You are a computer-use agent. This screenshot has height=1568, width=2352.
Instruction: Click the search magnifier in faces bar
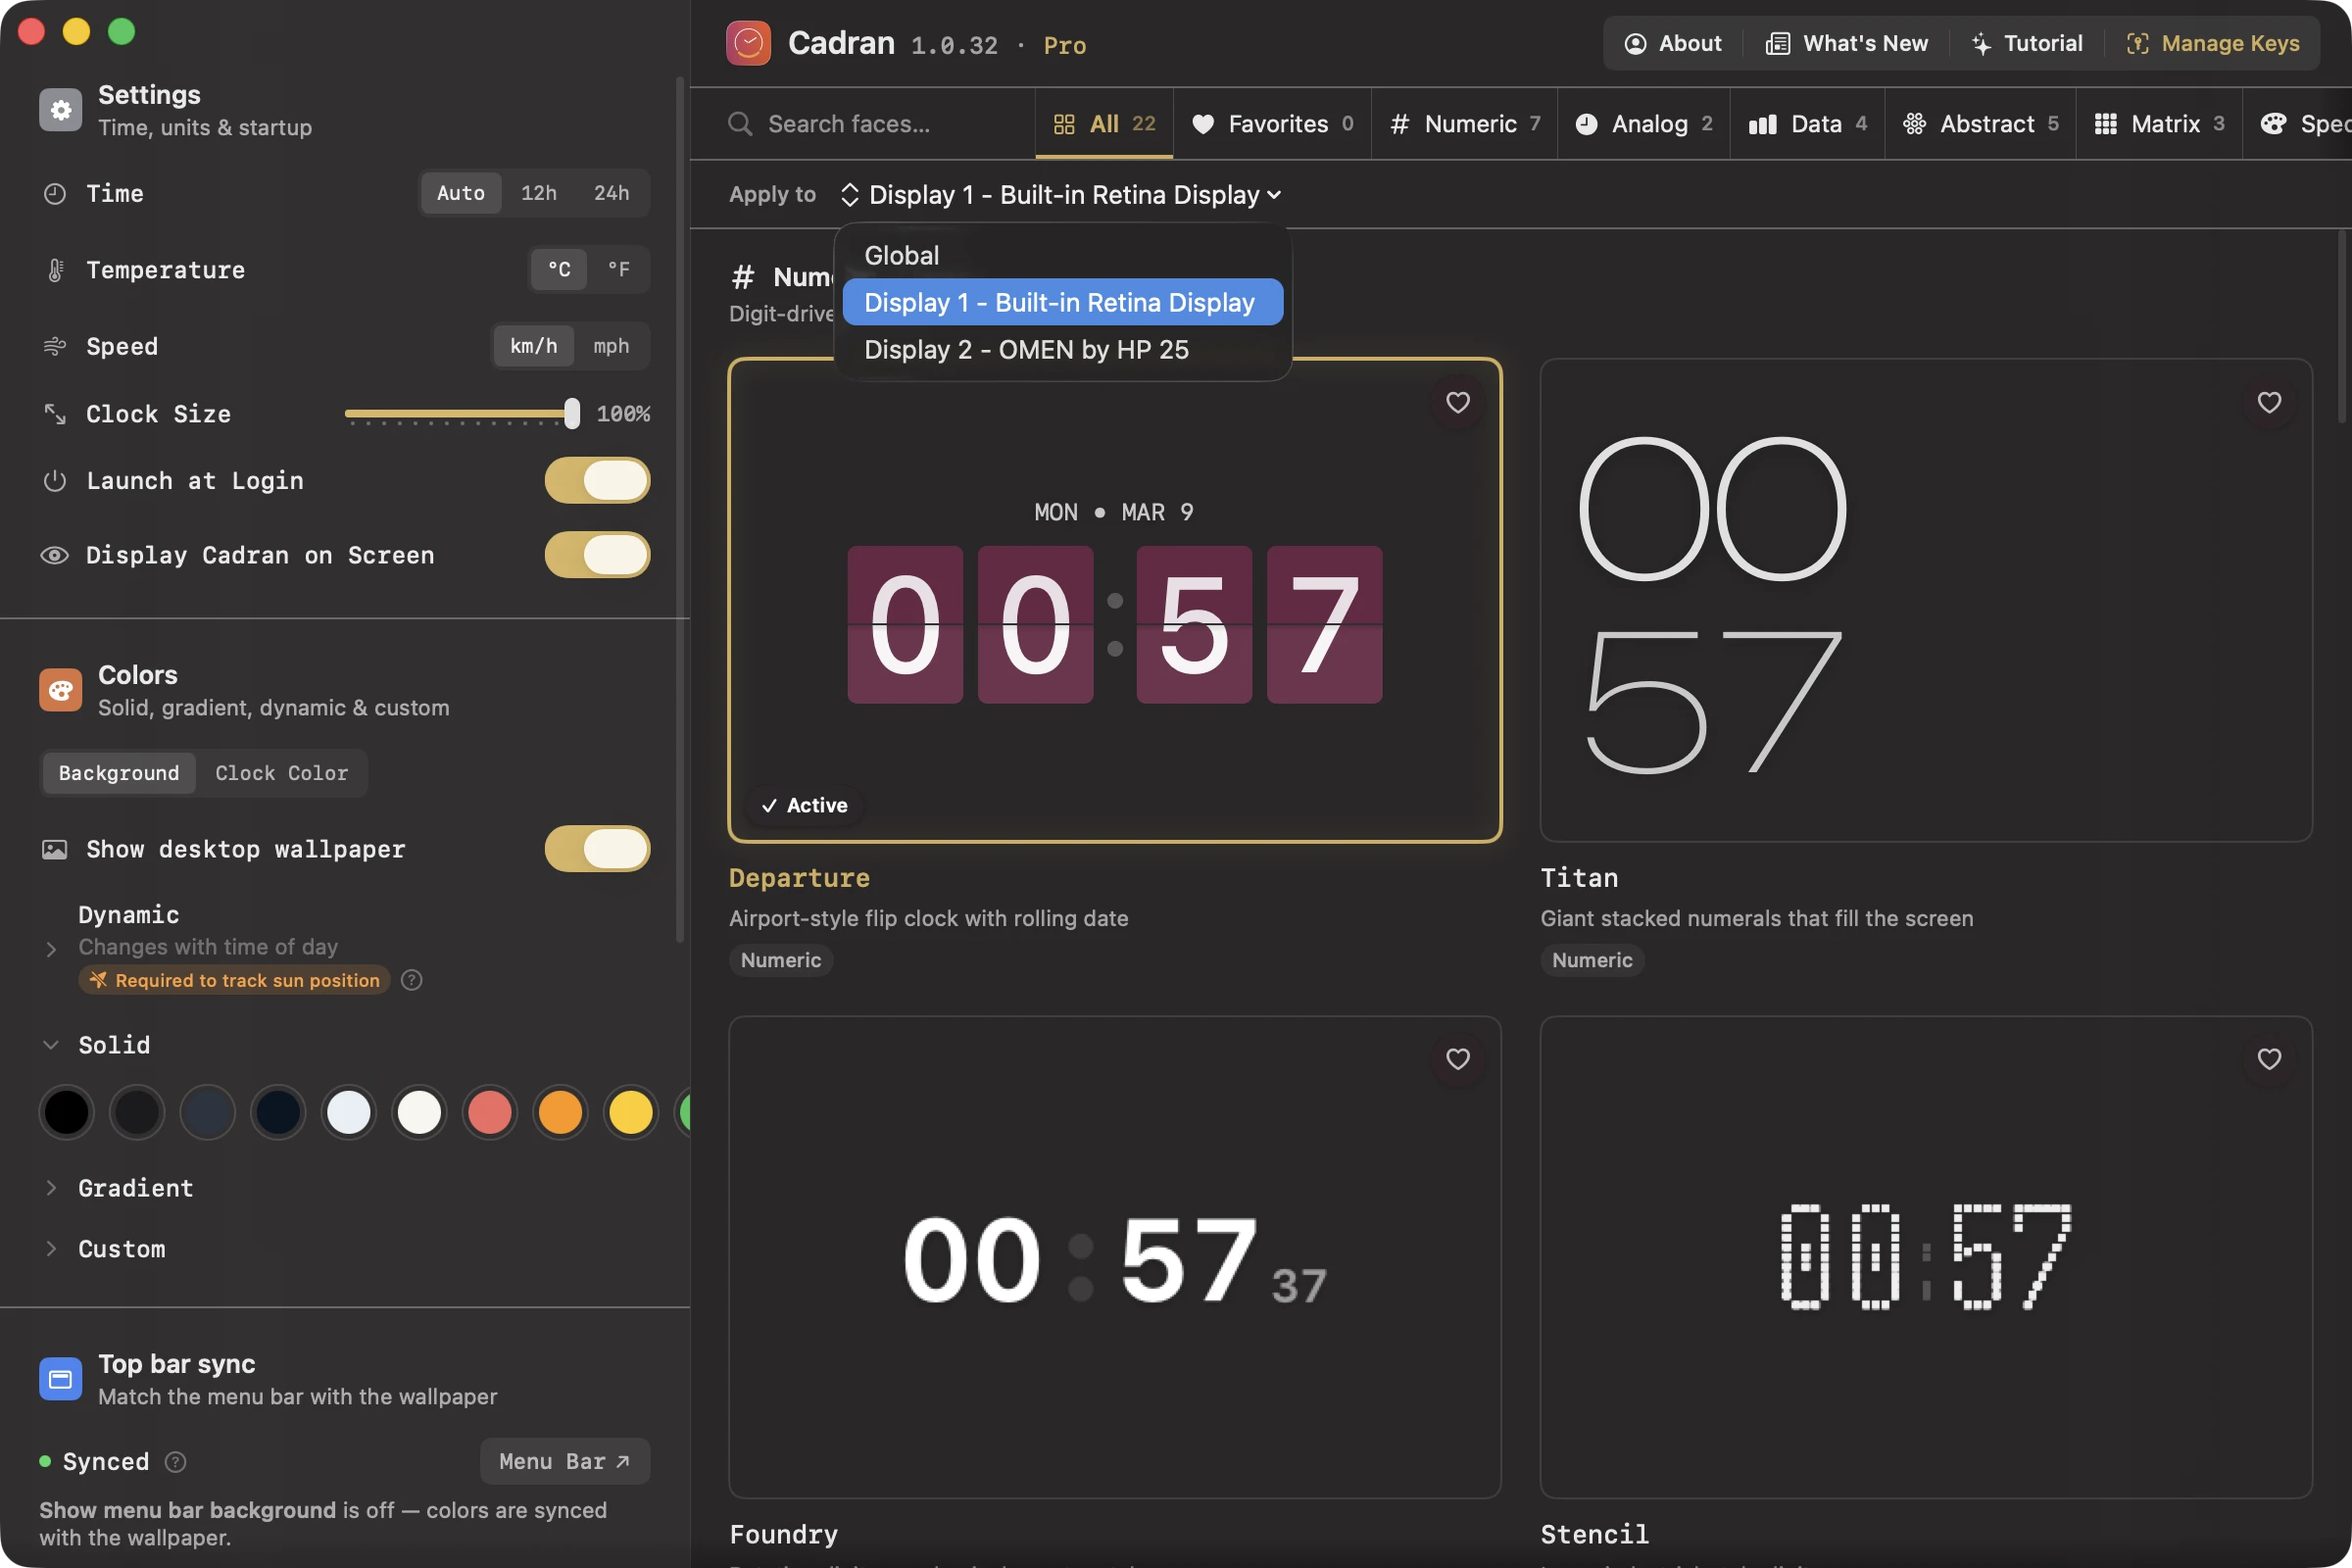[740, 123]
